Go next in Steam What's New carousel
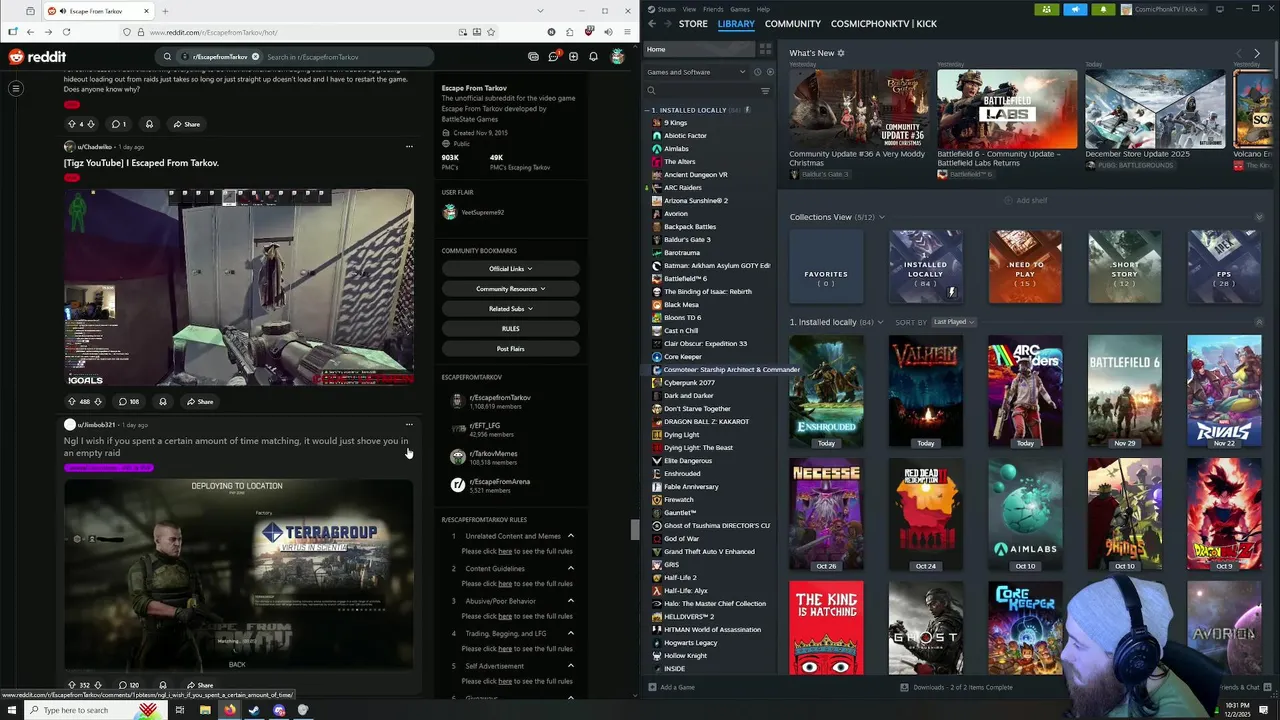Viewport: 1280px width, 720px height. point(1257,53)
